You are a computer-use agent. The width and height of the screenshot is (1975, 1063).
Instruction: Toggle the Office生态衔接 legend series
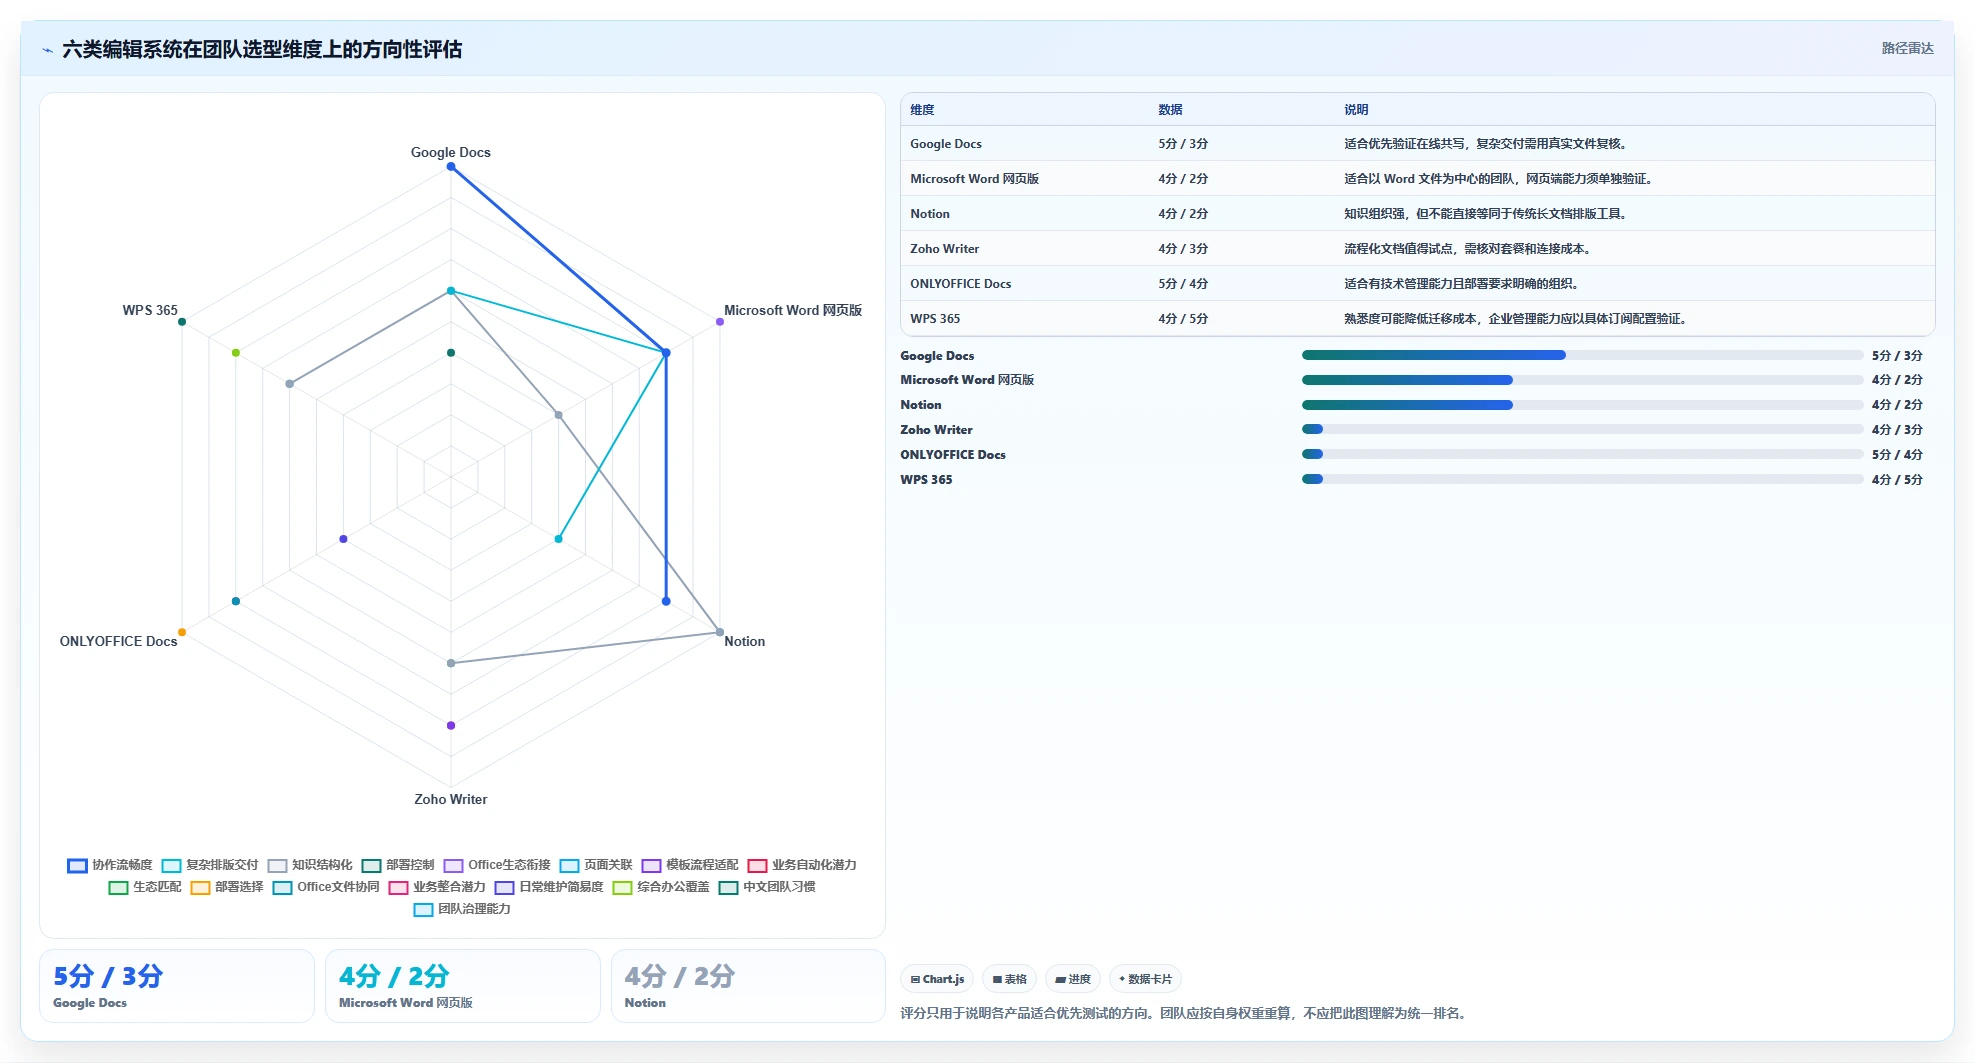[497, 865]
